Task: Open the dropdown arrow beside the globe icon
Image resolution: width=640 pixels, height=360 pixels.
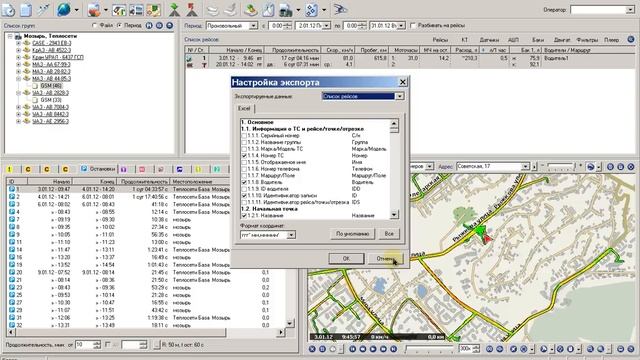Action: pos(76,9)
